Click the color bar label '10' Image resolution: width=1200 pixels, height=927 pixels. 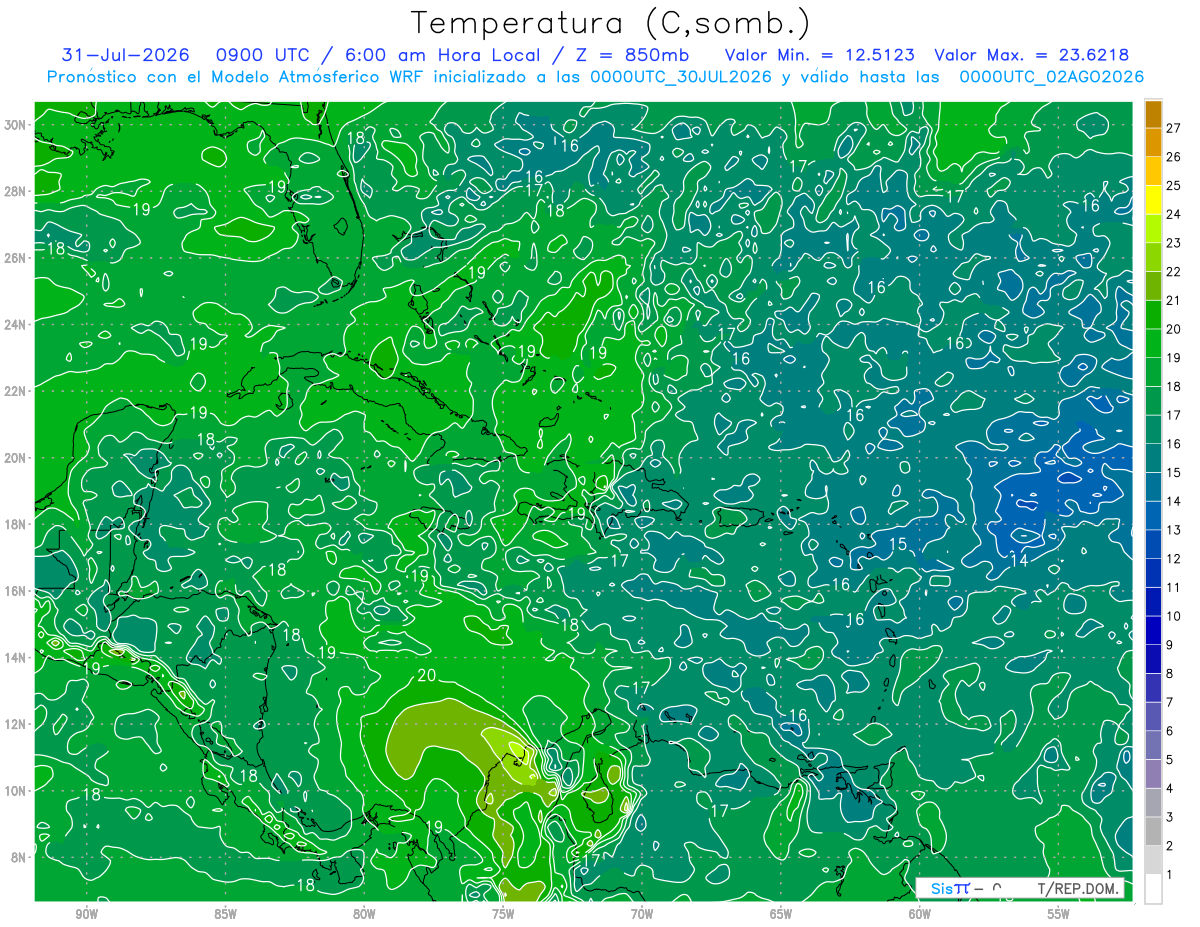(x=1174, y=616)
